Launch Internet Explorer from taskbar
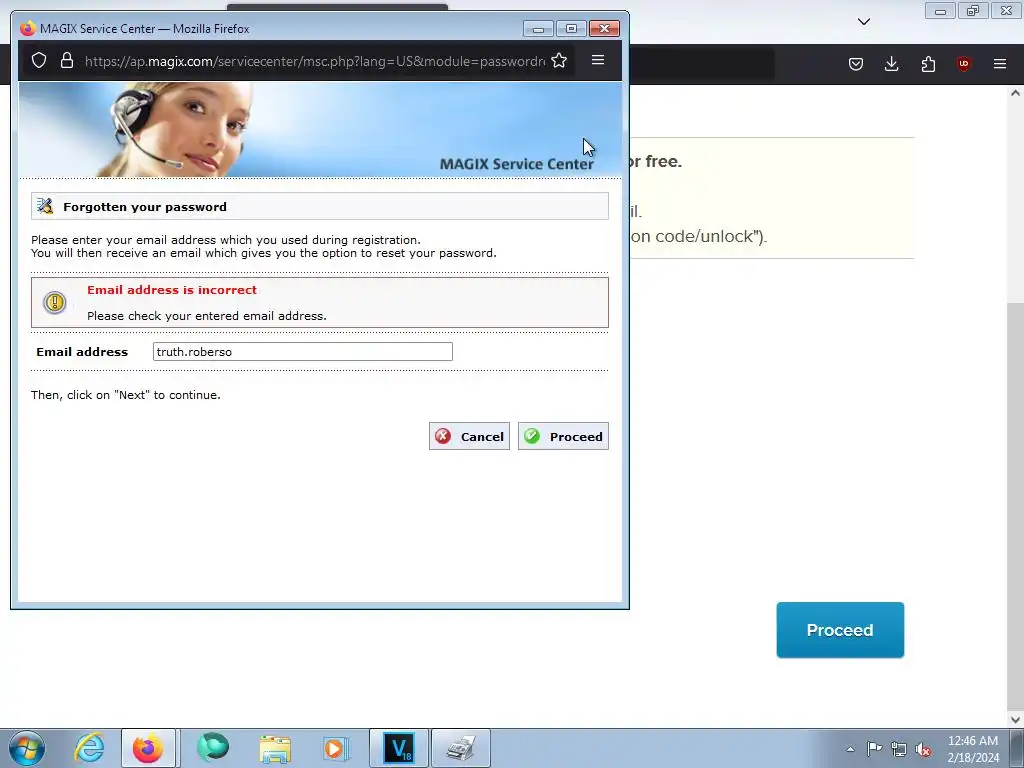The image size is (1024, 768). tap(89, 748)
